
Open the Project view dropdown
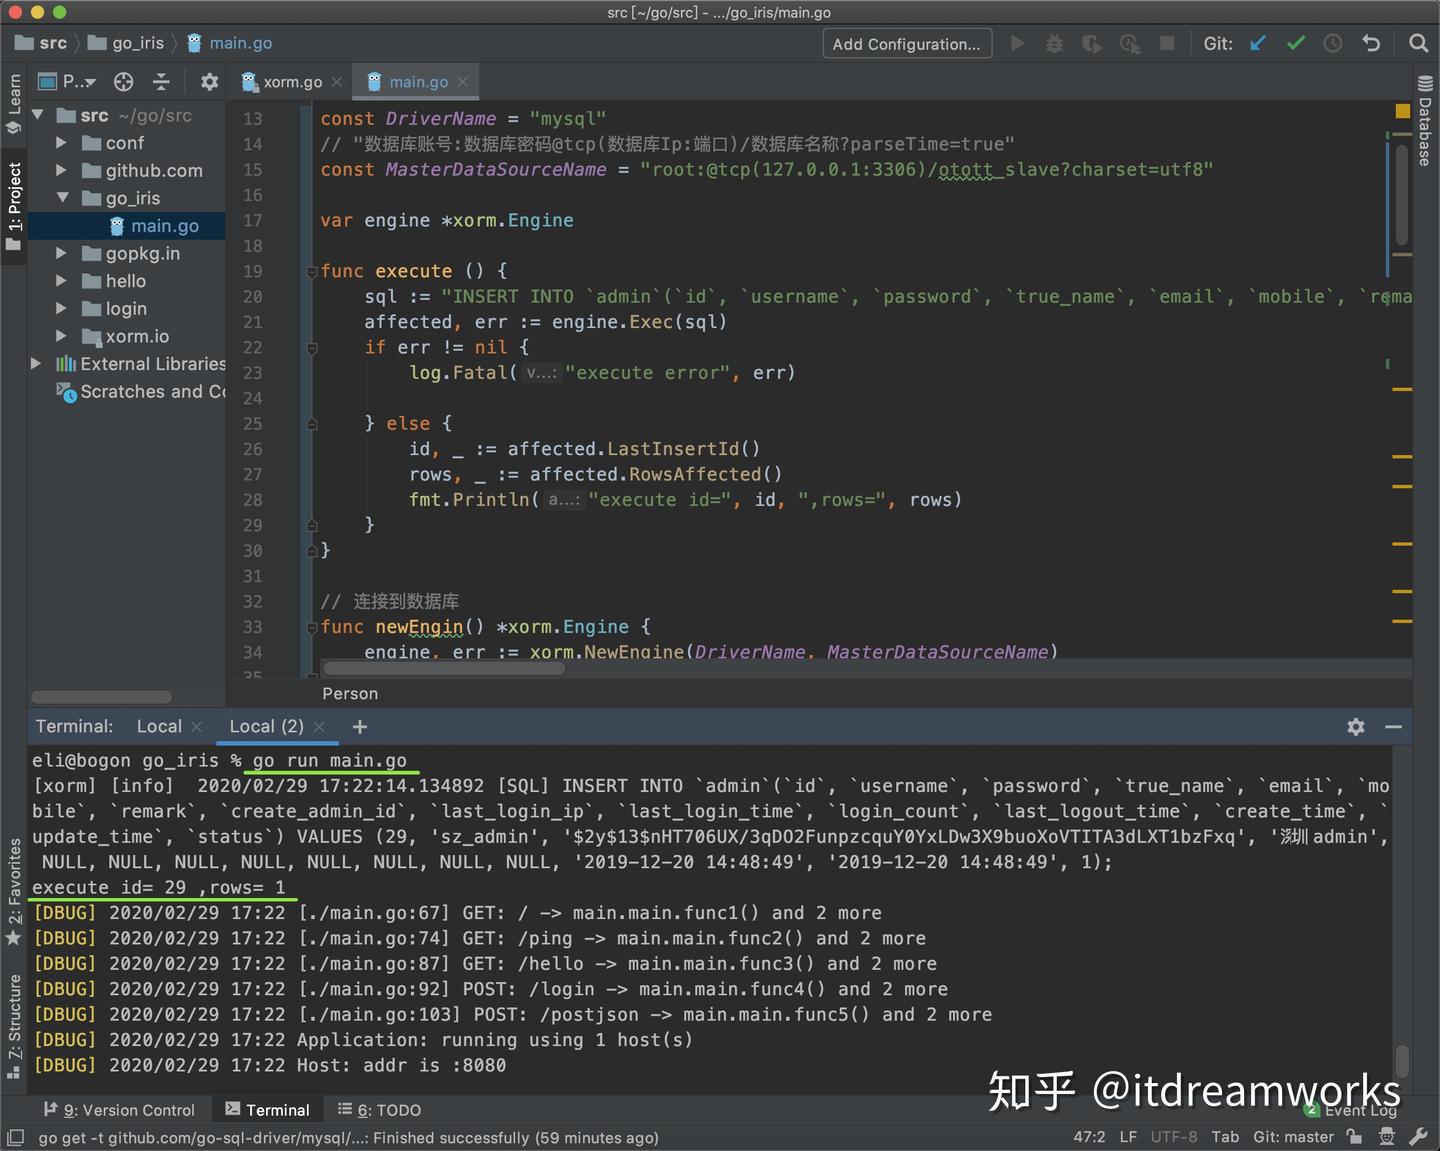click(x=67, y=82)
